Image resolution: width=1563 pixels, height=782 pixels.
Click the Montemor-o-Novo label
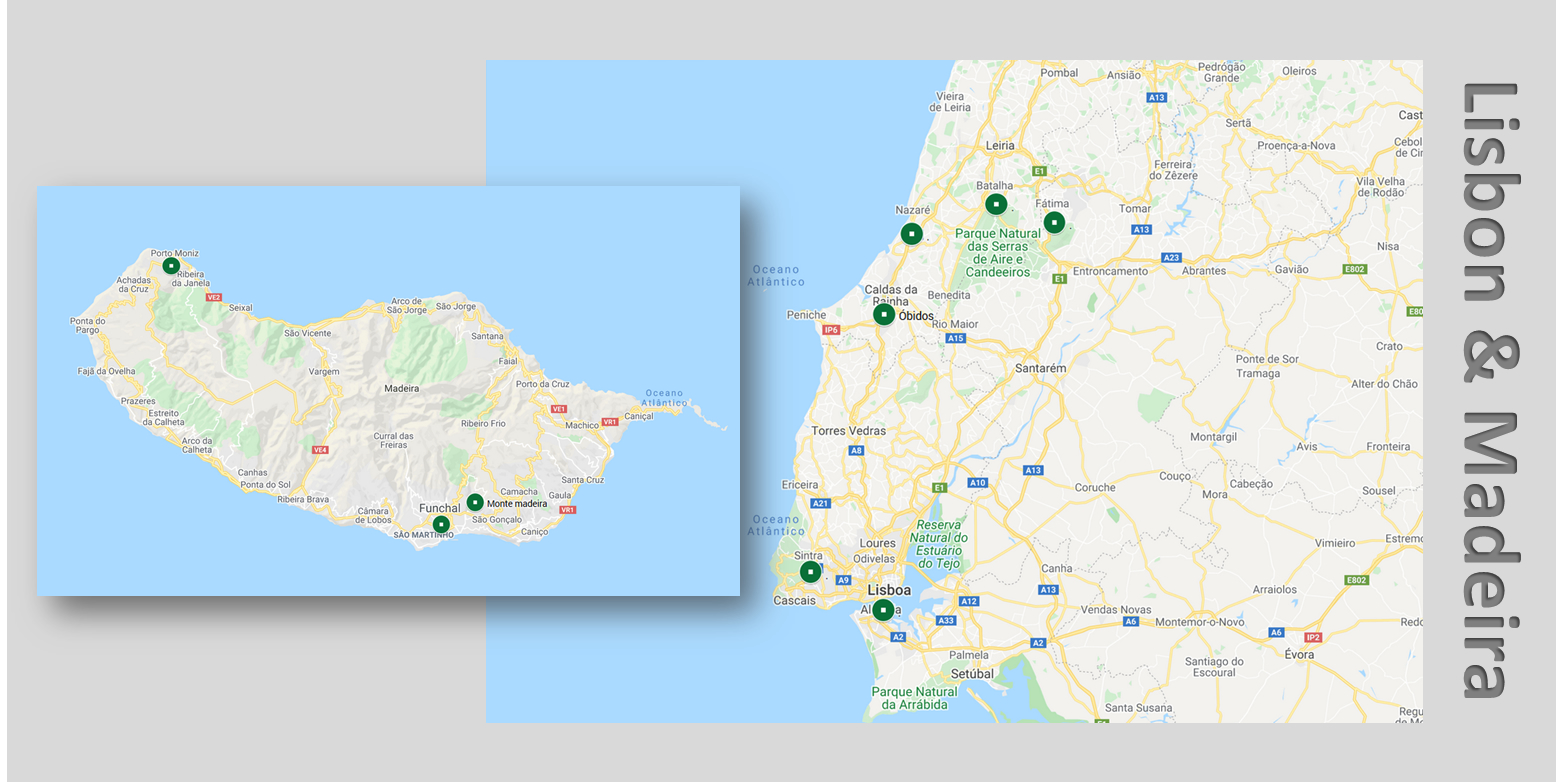pyautogui.click(x=1198, y=622)
